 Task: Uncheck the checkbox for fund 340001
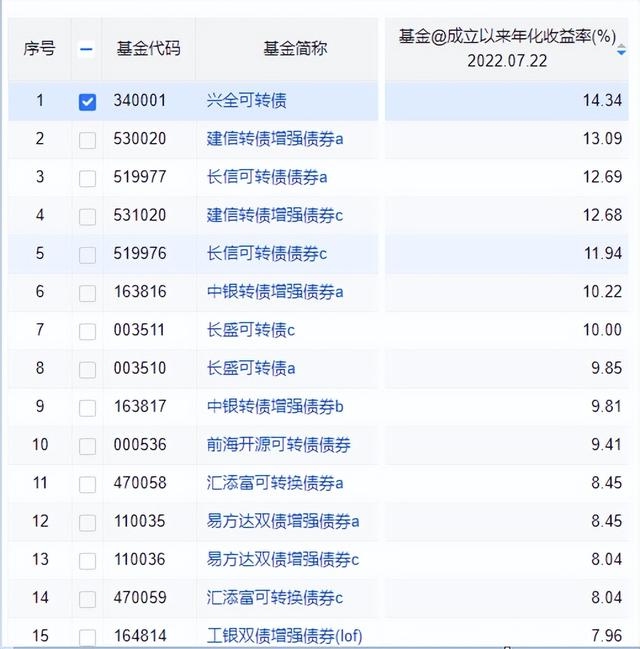pyautogui.click(x=87, y=101)
